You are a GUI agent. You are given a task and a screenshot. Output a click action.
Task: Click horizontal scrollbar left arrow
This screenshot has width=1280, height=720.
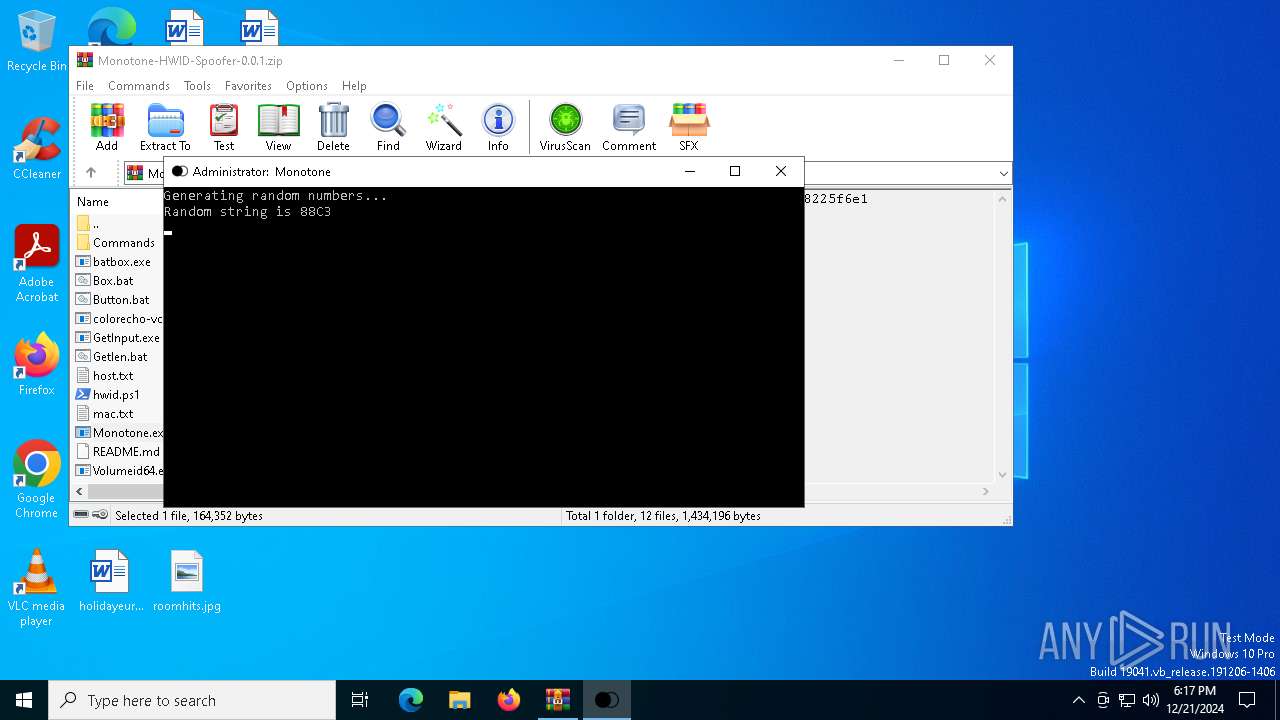tap(80, 492)
